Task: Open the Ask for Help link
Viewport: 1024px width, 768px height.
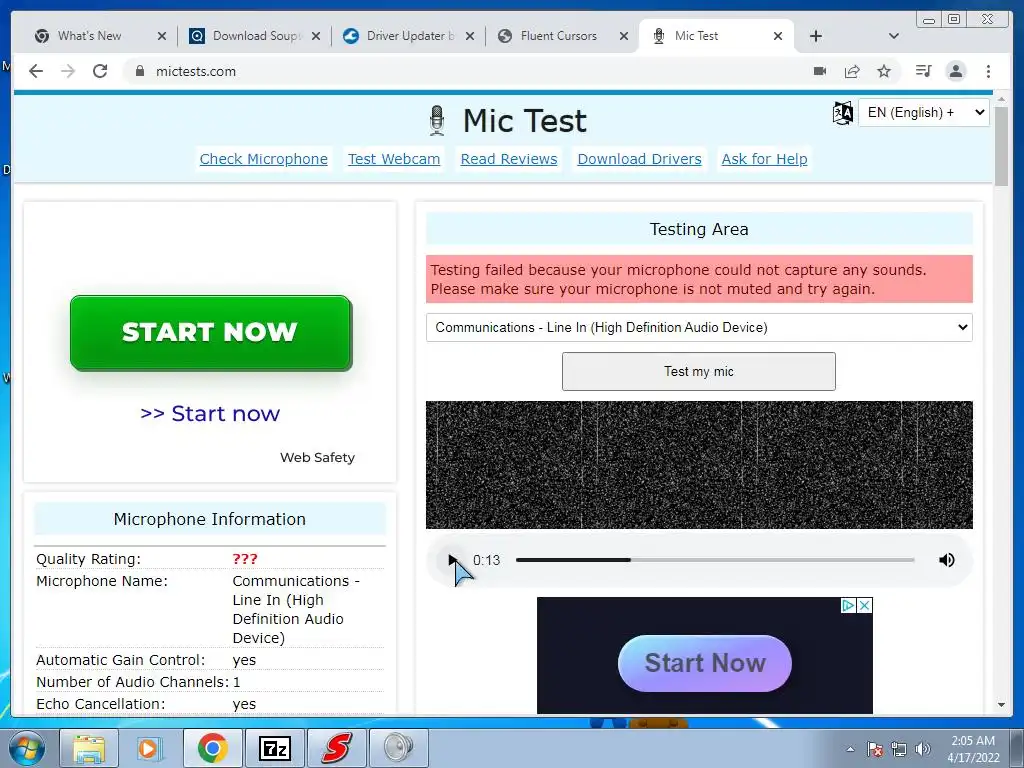Action: click(764, 159)
